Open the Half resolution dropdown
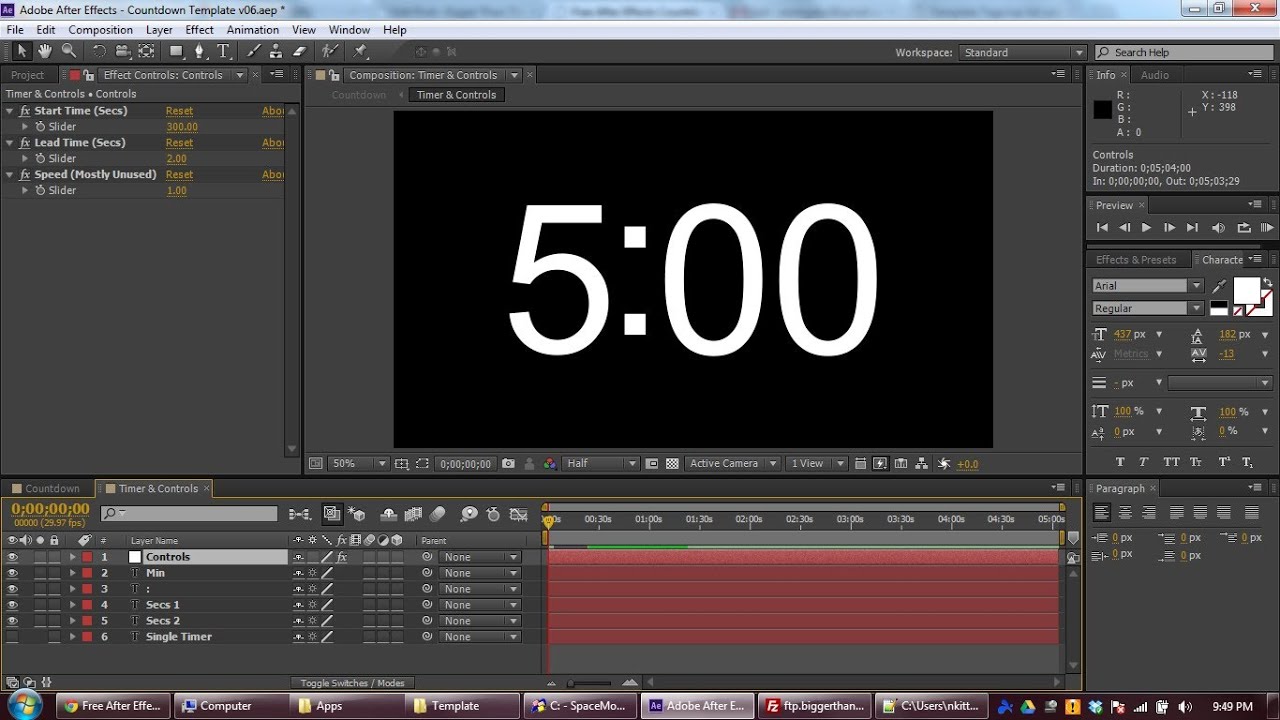 (601, 464)
